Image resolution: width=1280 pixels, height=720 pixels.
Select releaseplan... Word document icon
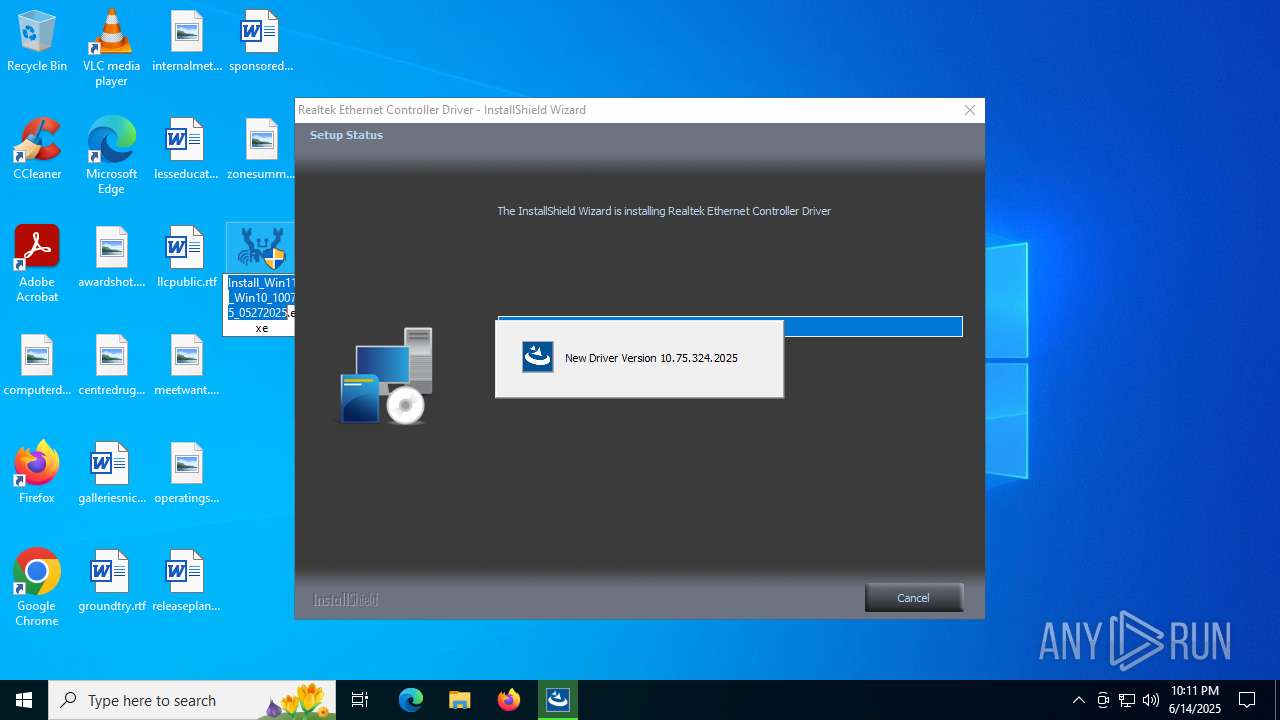[x=186, y=582]
